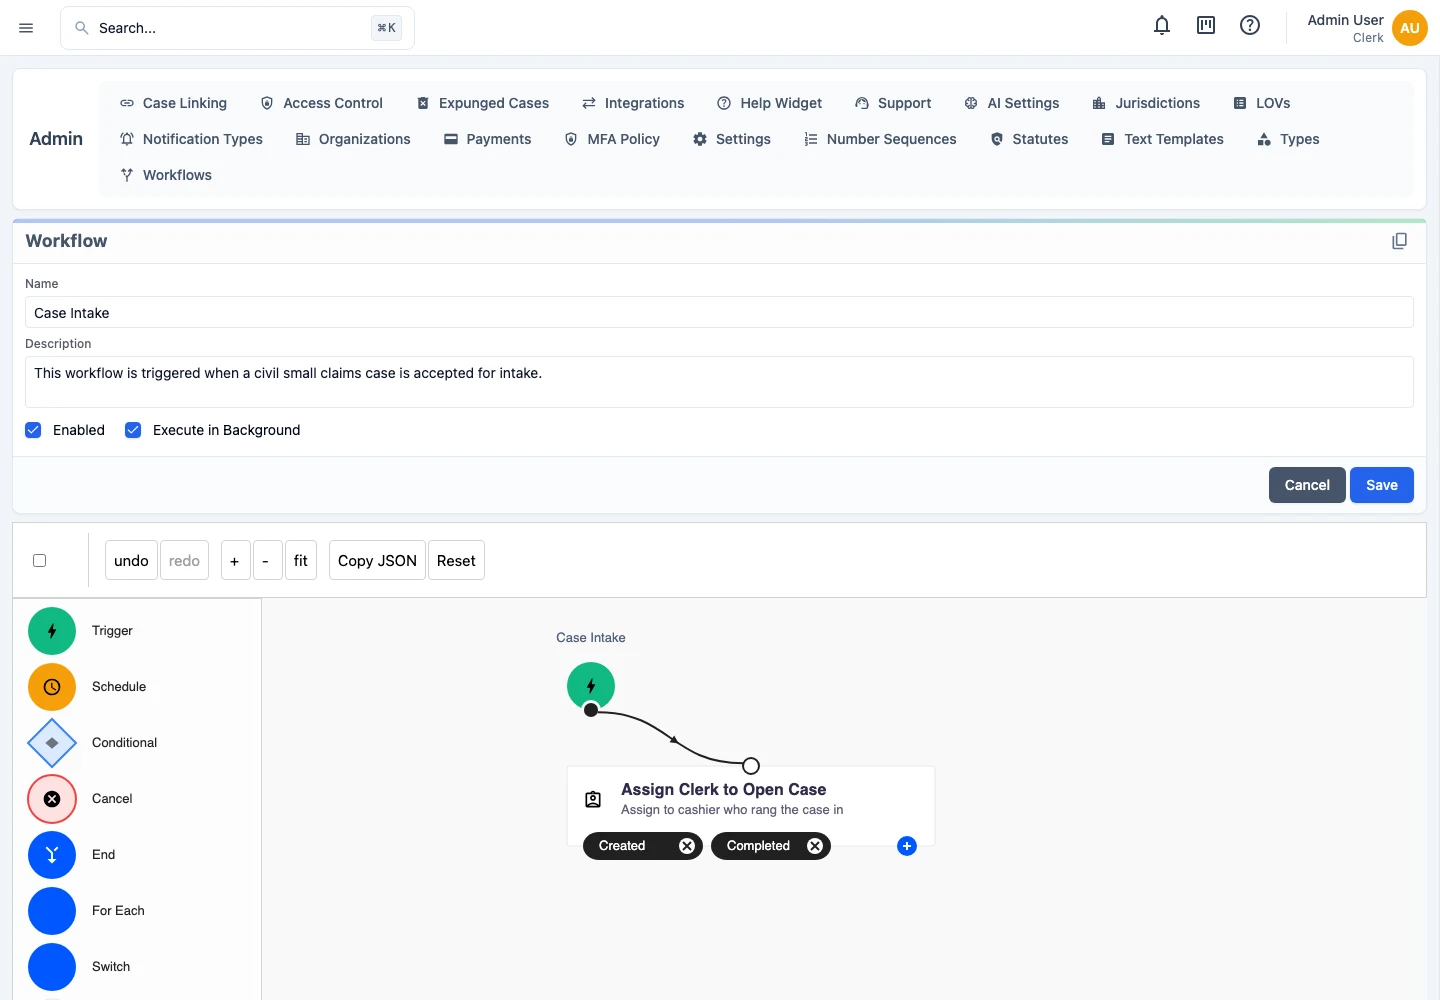Open the help question mark icon
1440x1000 pixels.
click(1250, 26)
